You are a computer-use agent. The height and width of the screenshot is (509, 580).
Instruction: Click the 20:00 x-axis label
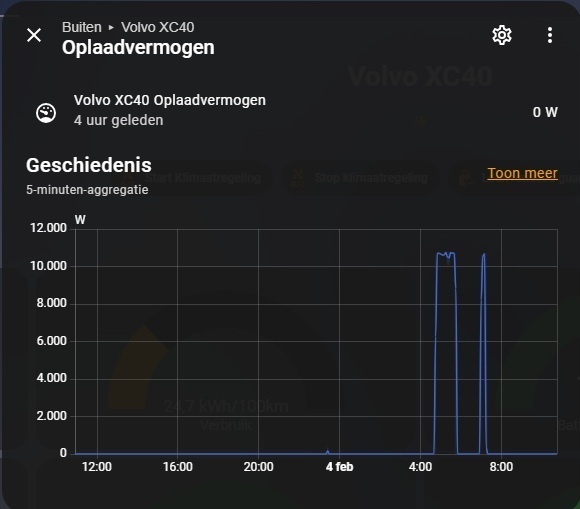click(259, 467)
